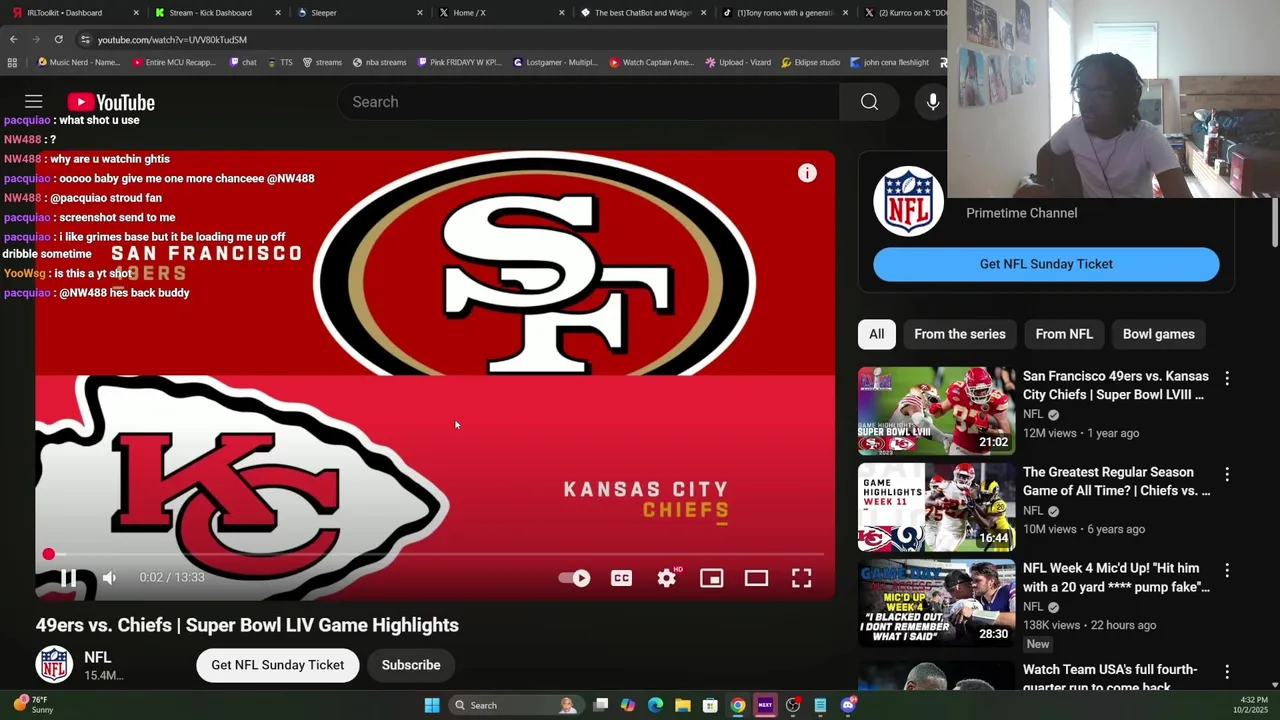Switch to the Sleeper browser tab
Image resolution: width=1280 pixels, height=720 pixels.
coord(360,13)
